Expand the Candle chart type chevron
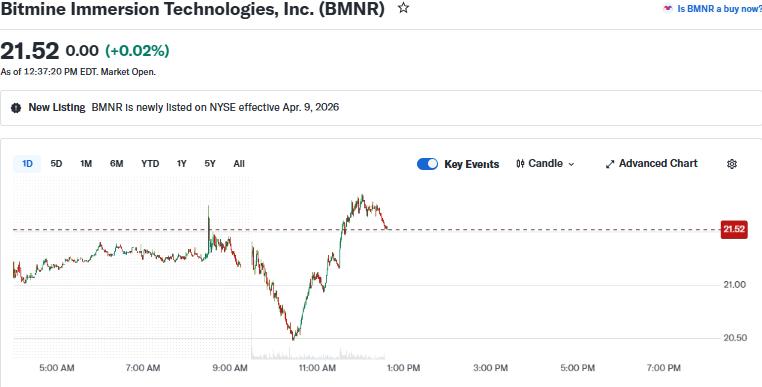Screen dimensions: 762x387 click(572, 164)
